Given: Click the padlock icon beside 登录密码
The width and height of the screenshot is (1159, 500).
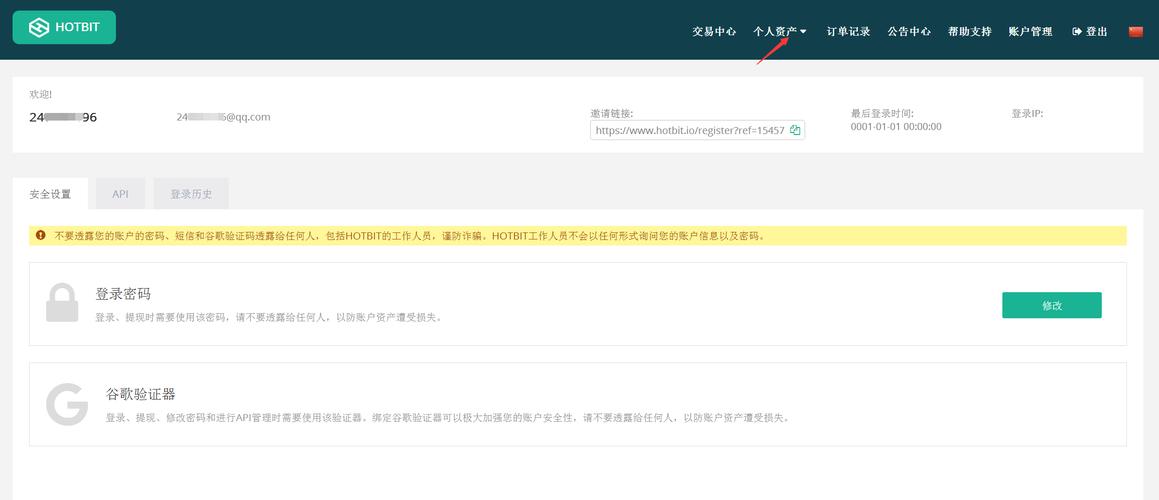Looking at the screenshot, I should click(62, 303).
